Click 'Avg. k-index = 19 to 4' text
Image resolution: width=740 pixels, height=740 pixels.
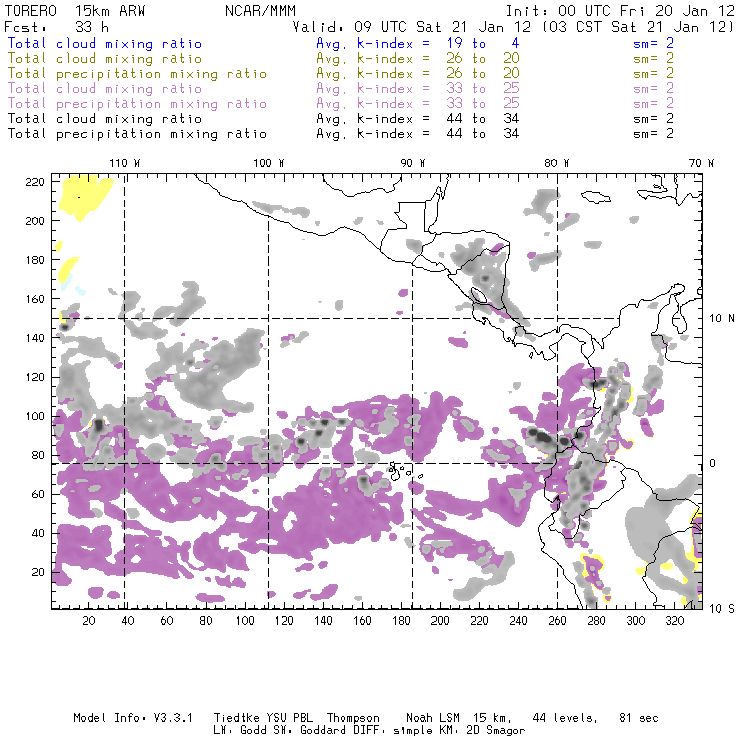tap(418, 44)
